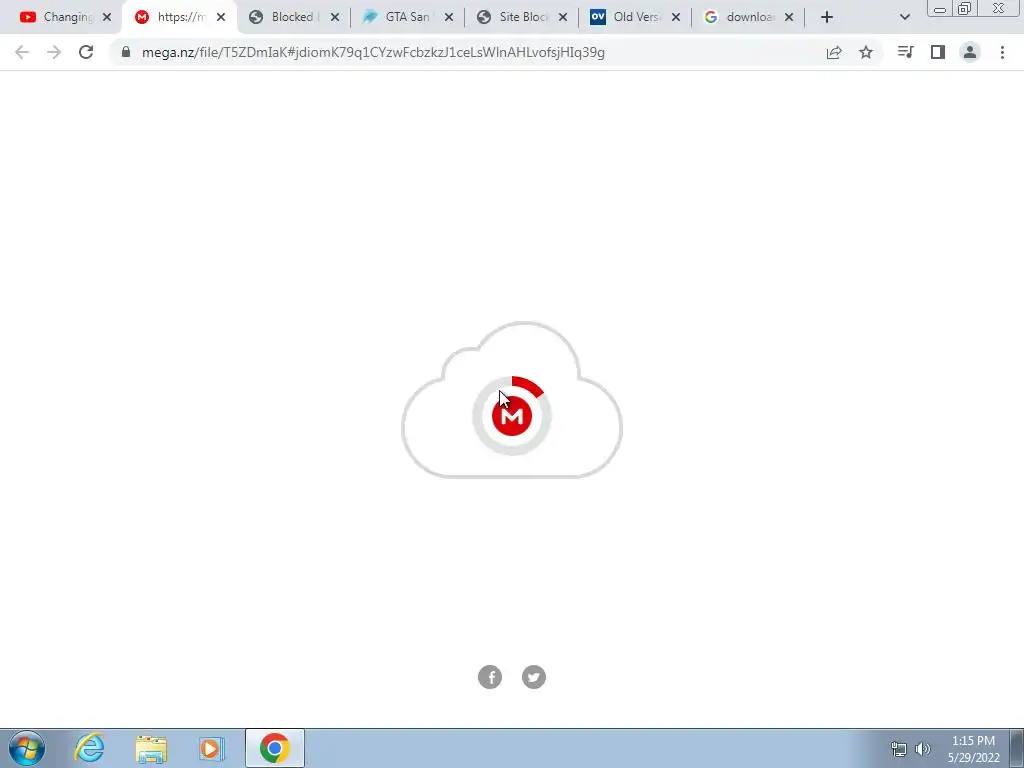The image size is (1024, 768).
Task: Launch Windows Media Player
Action: (212, 748)
